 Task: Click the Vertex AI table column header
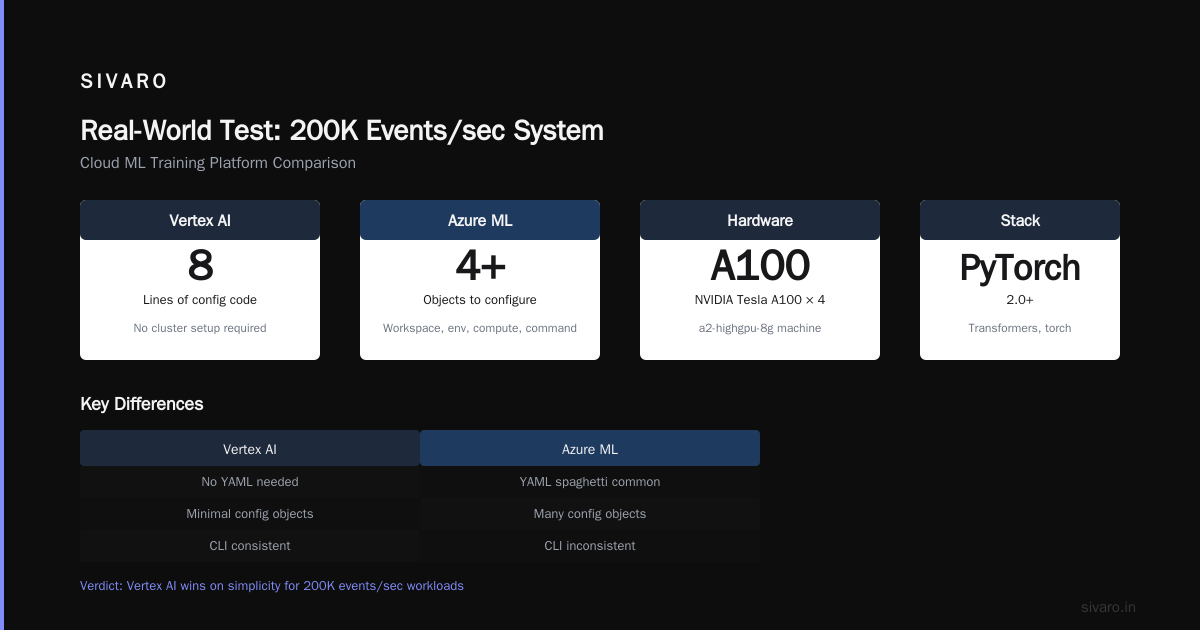tap(250, 448)
